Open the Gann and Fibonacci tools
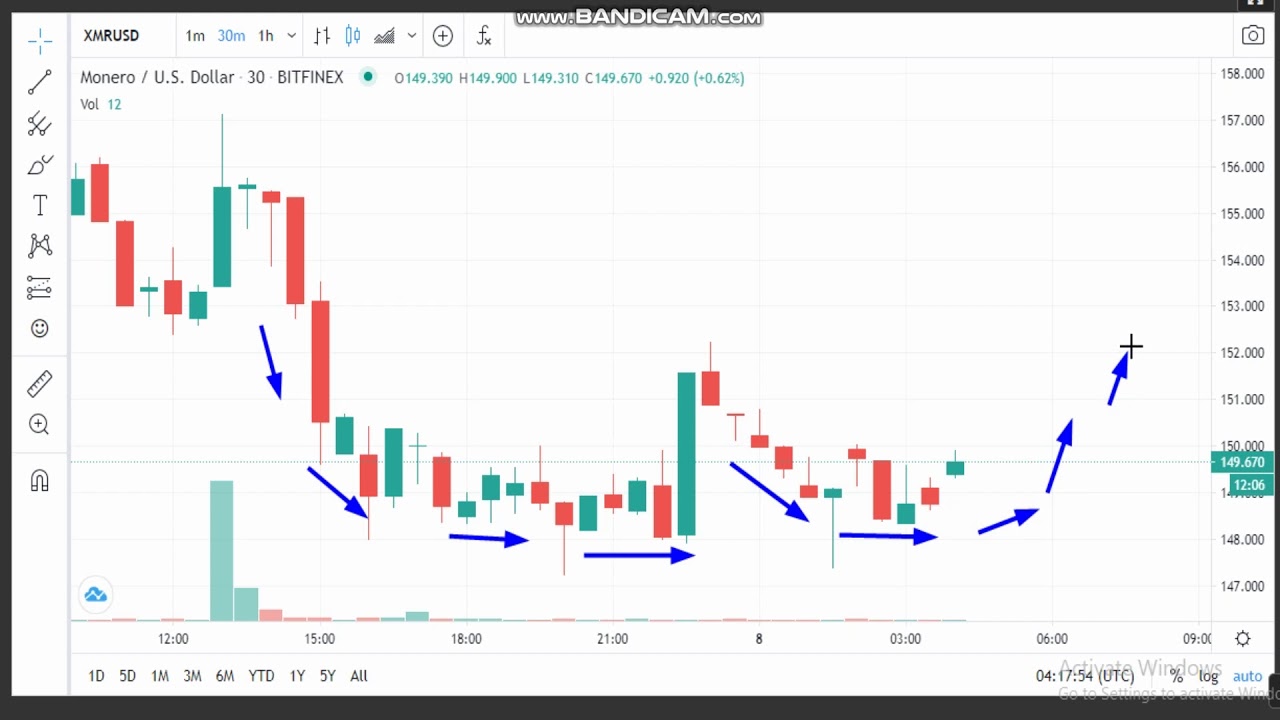Screen dimensions: 1280x720 [x=40, y=124]
